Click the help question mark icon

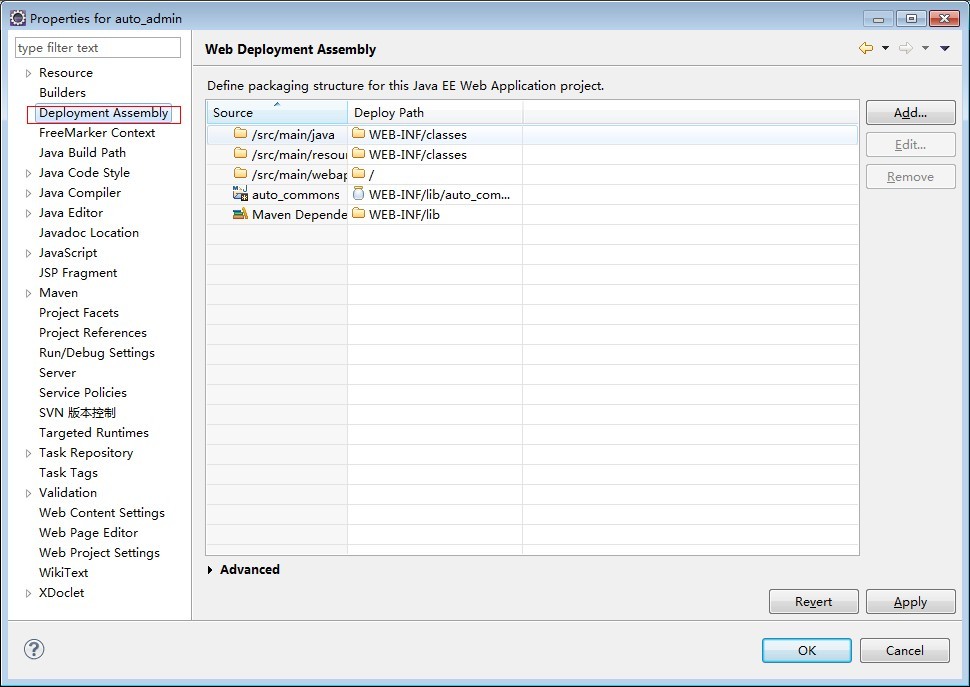coord(34,649)
